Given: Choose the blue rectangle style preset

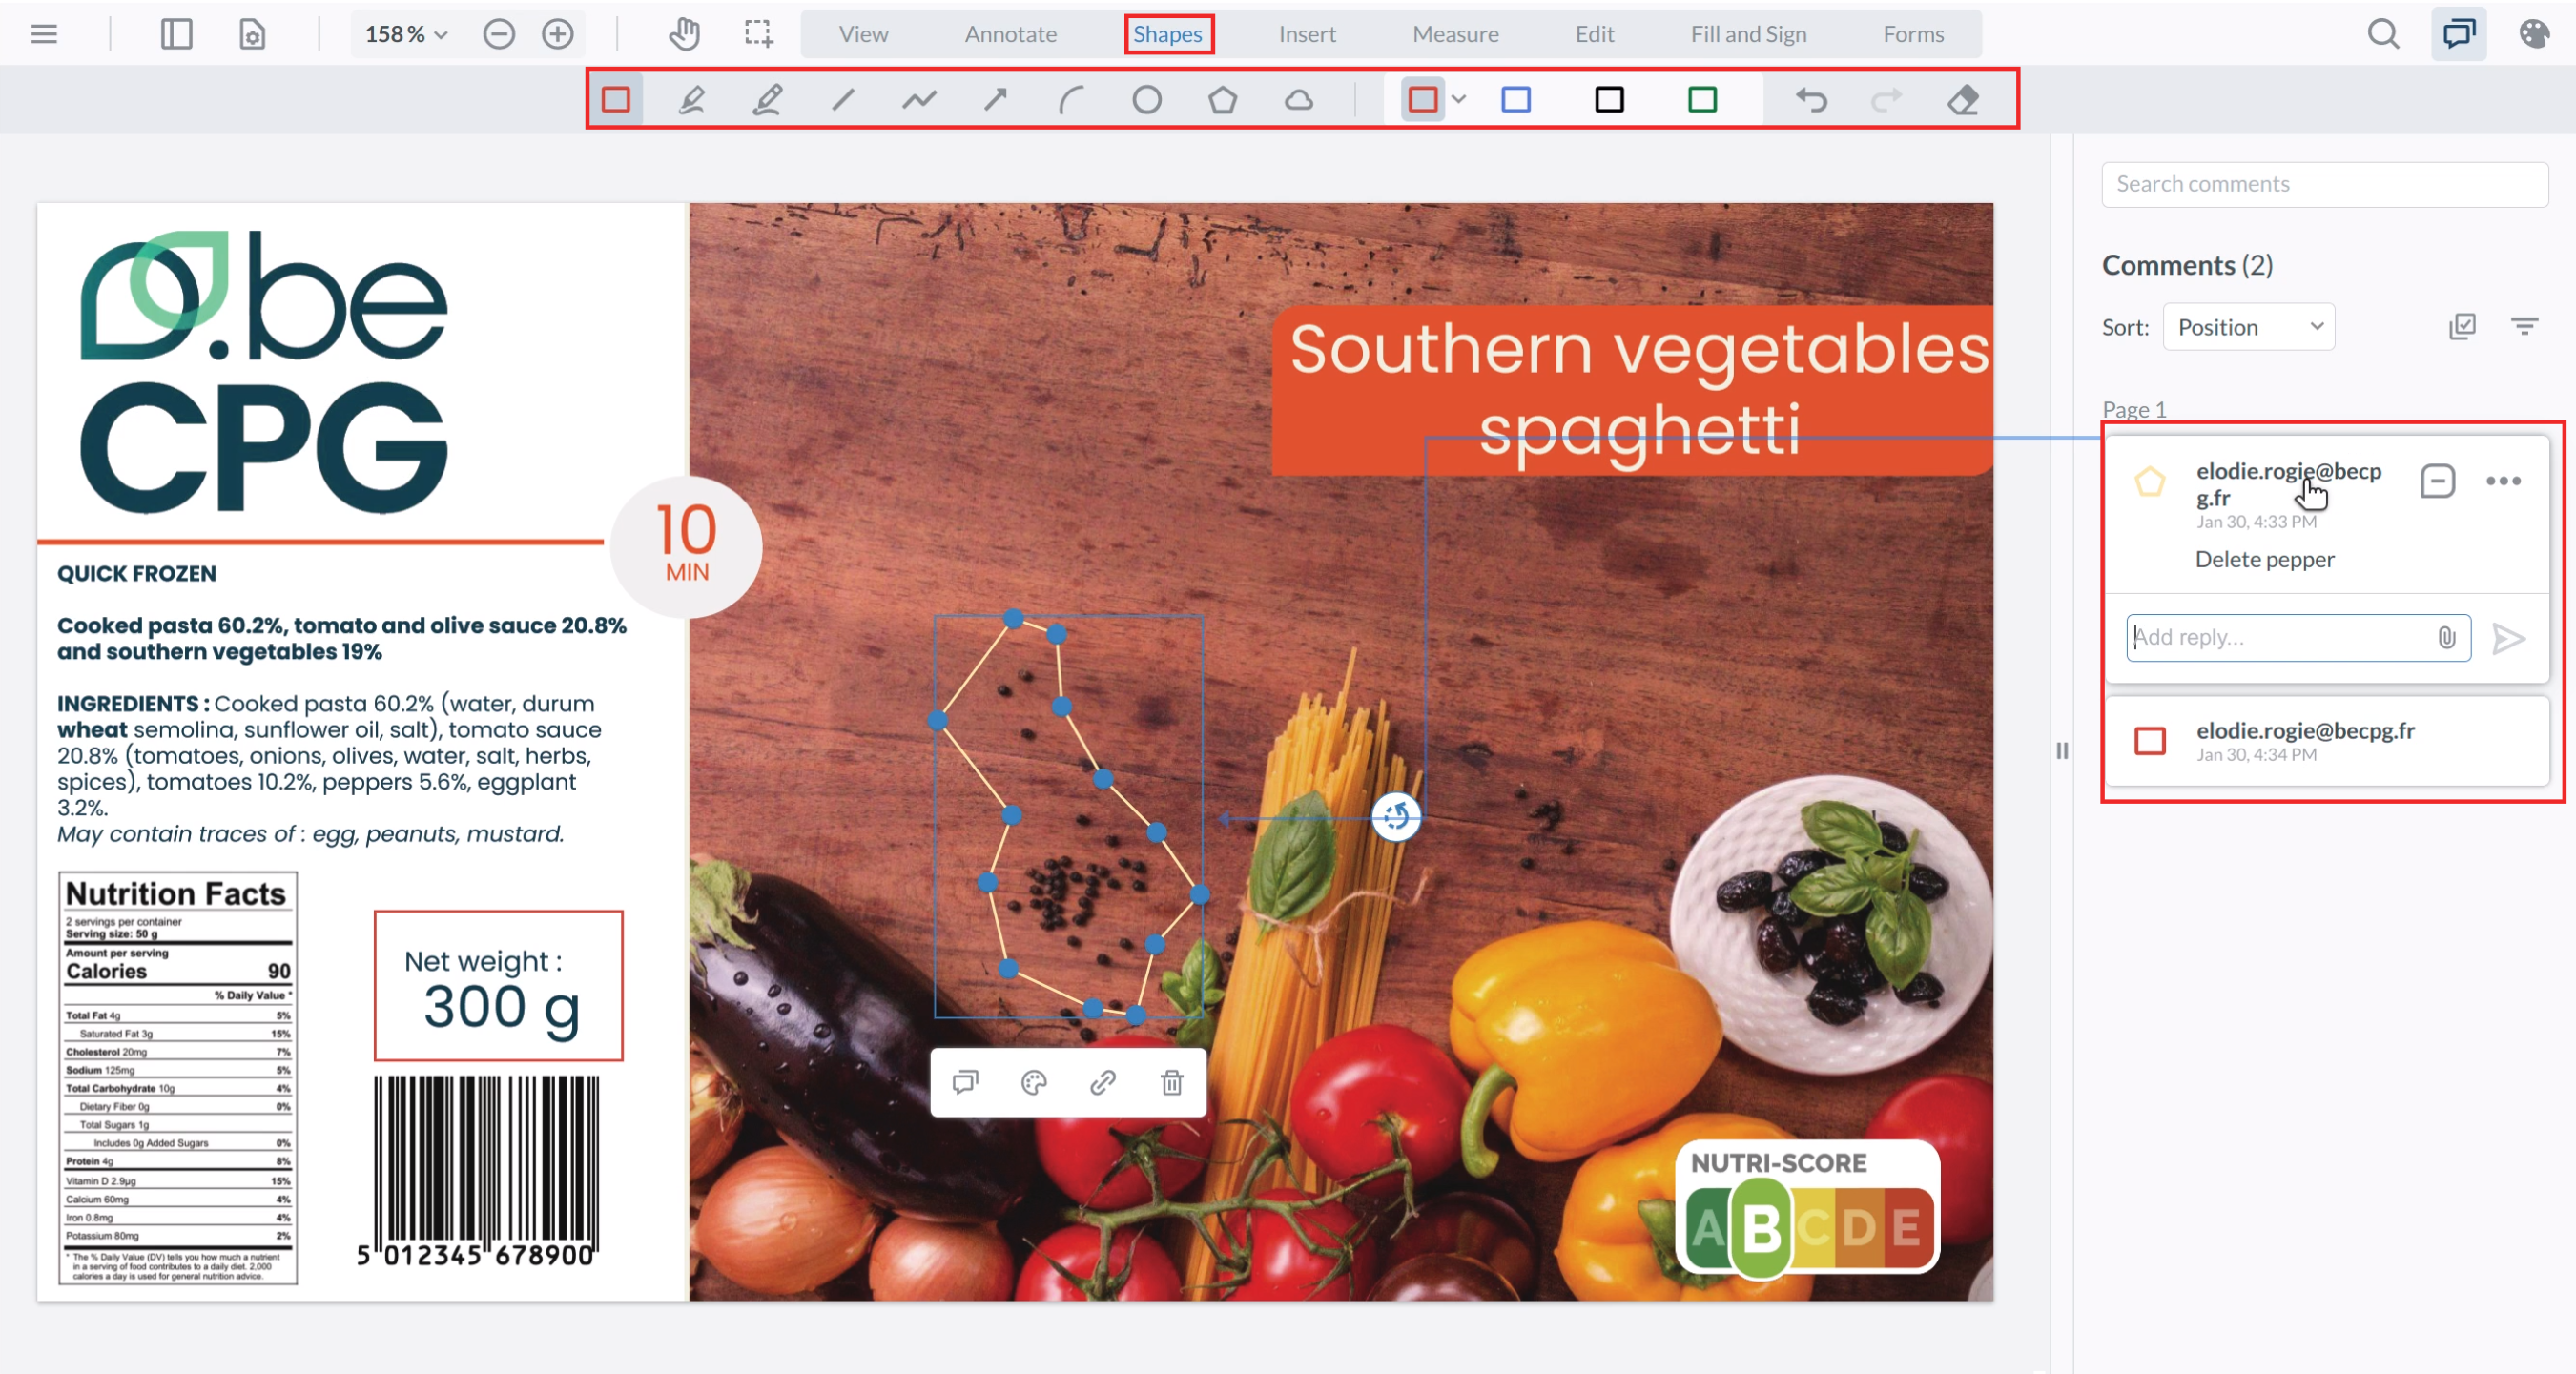Looking at the screenshot, I should point(1516,99).
